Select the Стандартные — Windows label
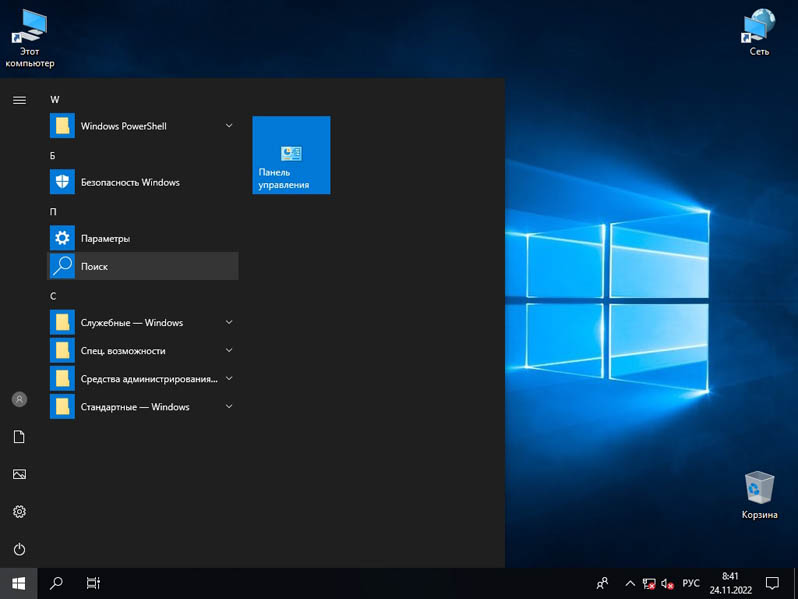 [x=135, y=407]
